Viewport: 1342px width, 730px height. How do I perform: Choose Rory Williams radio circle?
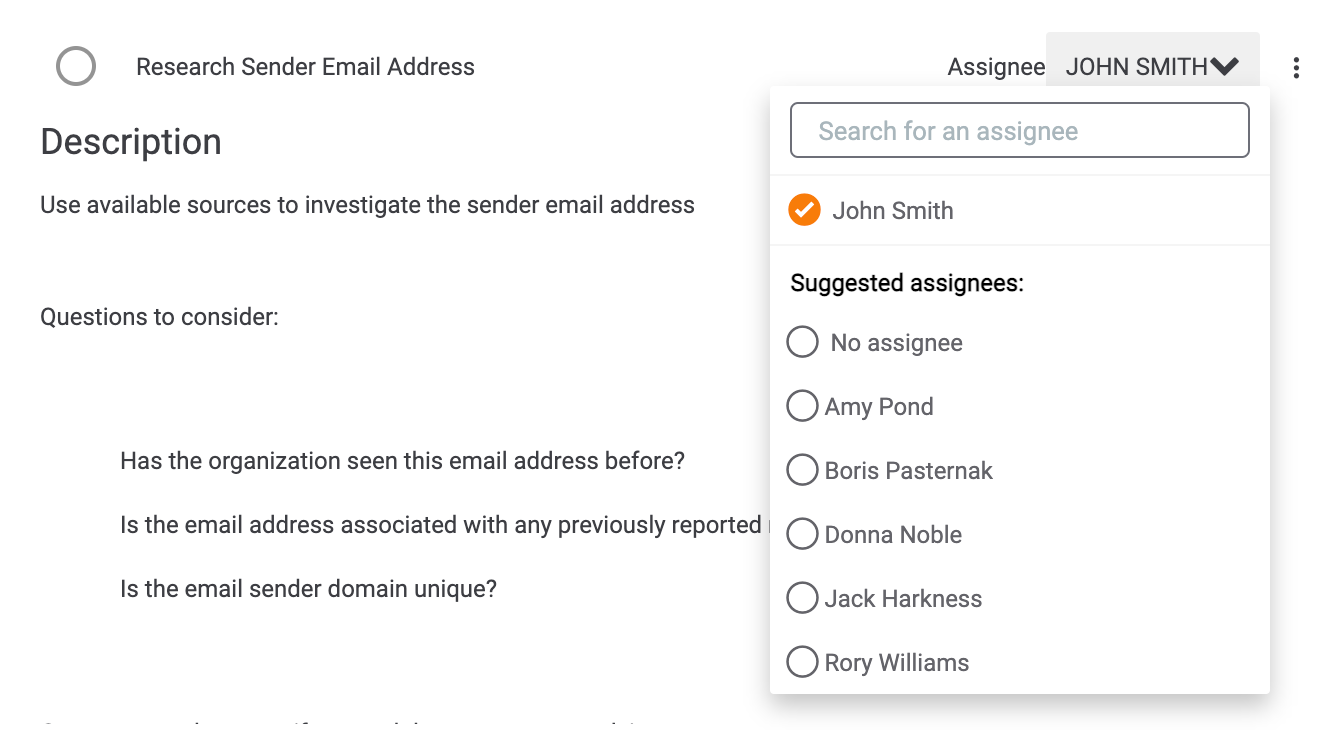pyautogui.click(x=802, y=662)
